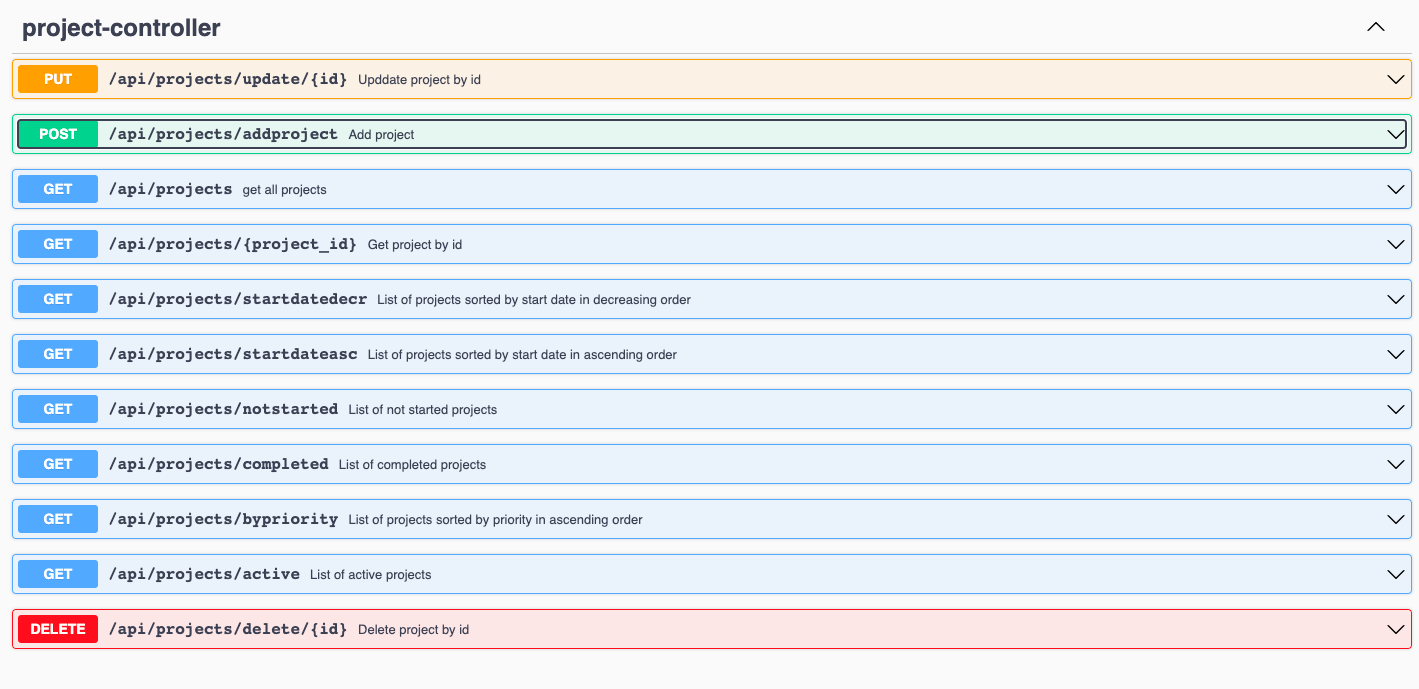Expand chevron on bypriority row
Viewport: 1419px width, 689px height.
1396,519
